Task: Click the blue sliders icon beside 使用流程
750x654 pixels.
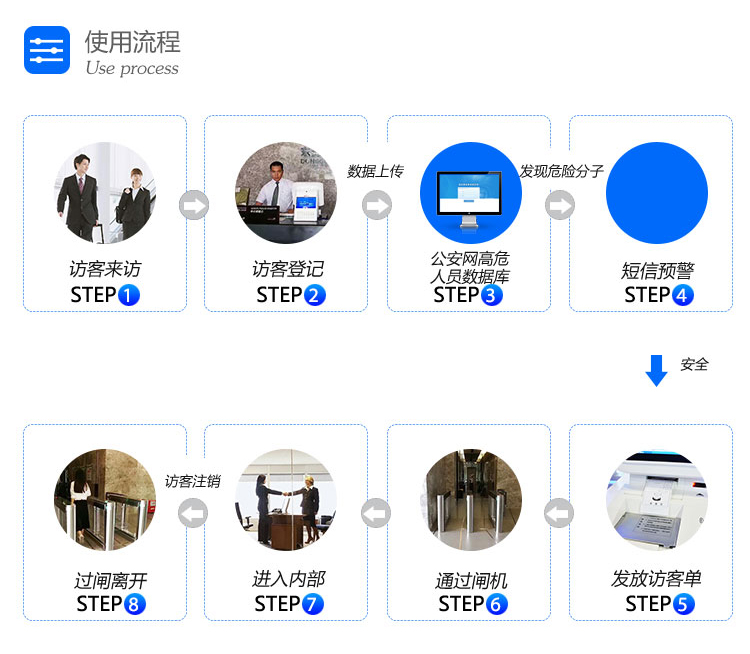Action: (47, 50)
